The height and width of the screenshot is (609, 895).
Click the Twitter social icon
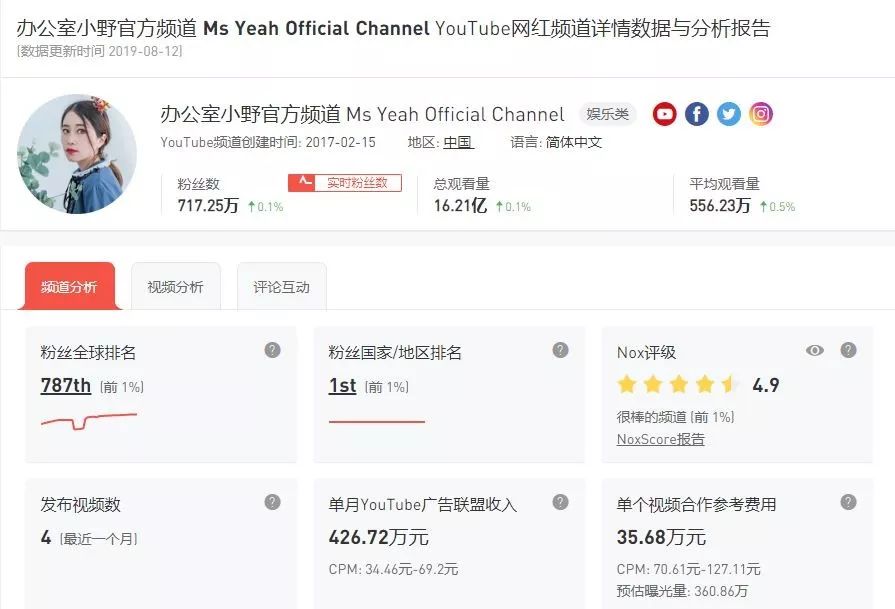pyautogui.click(x=729, y=114)
